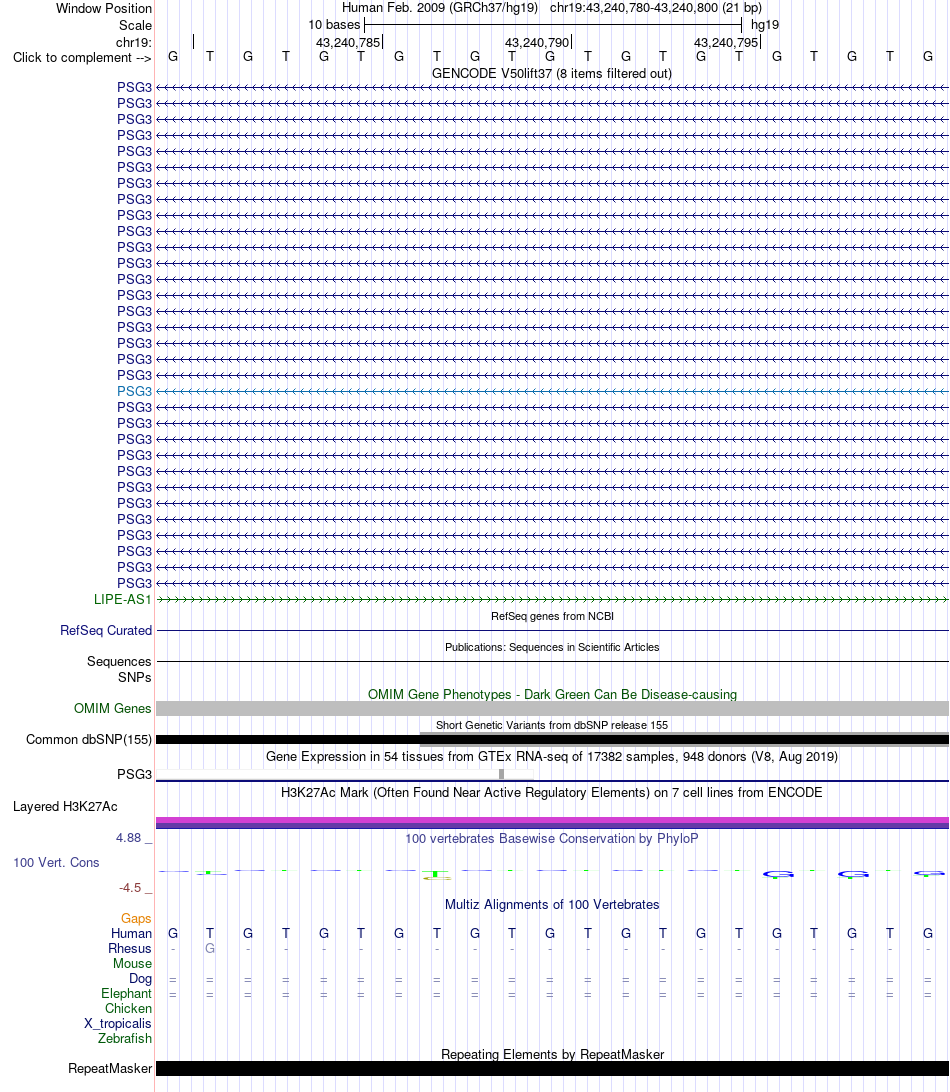The image size is (950, 1092).
Task: Open the 100 Vert. Cons track label
Action: (x=56, y=862)
